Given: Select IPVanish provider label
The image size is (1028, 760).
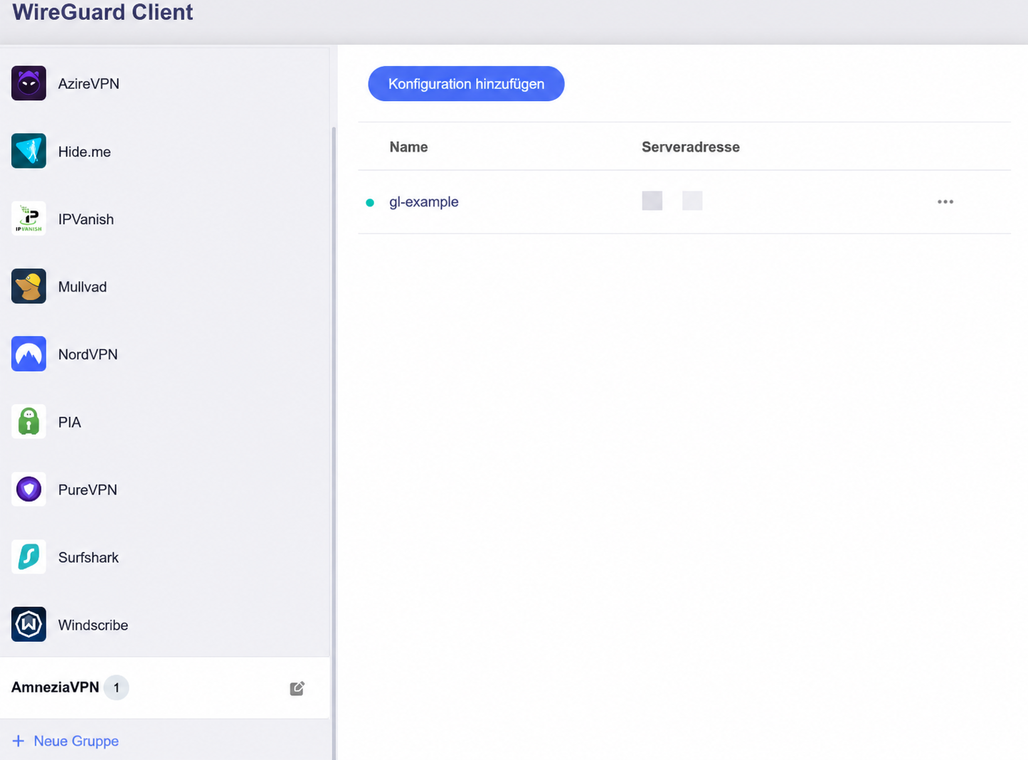Looking at the screenshot, I should pos(86,219).
